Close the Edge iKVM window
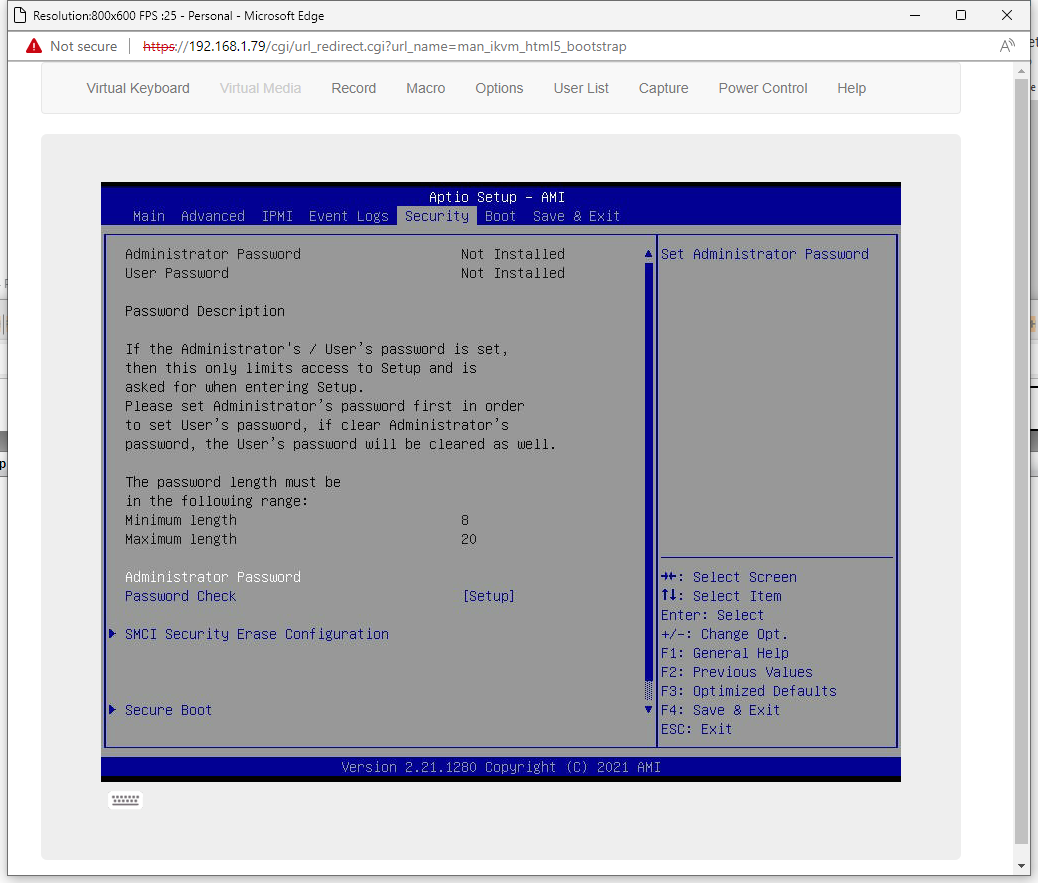The width and height of the screenshot is (1038, 883). point(1007,15)
